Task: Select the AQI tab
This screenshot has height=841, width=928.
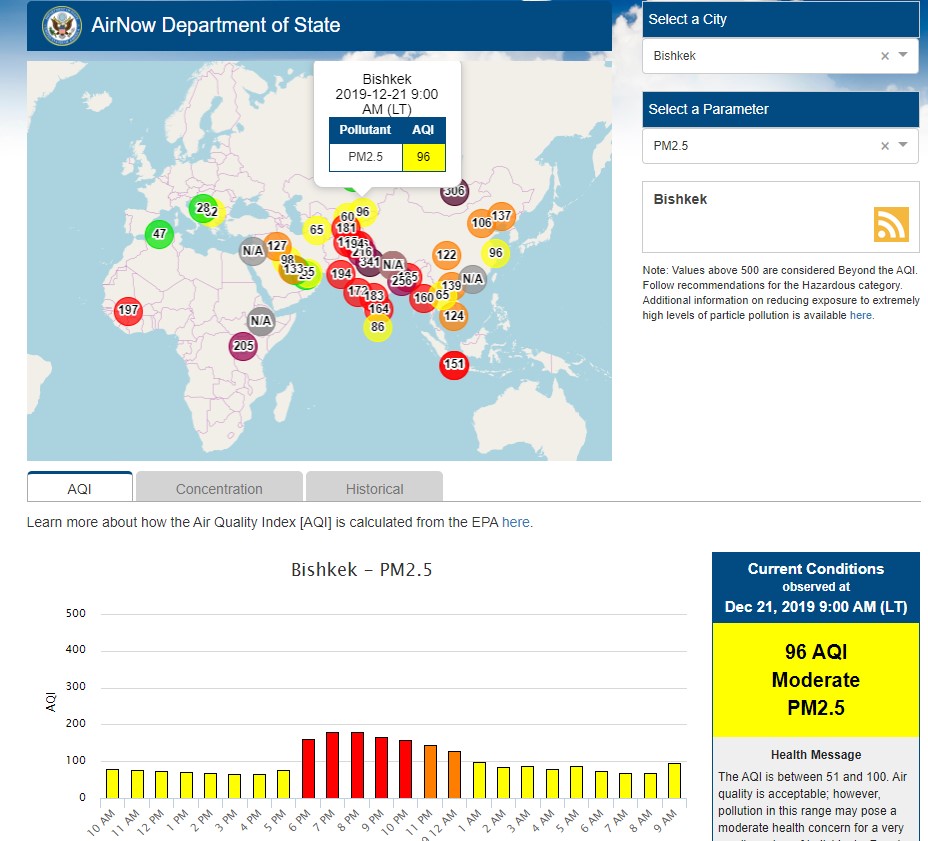Action: click(x=80, y=488)
